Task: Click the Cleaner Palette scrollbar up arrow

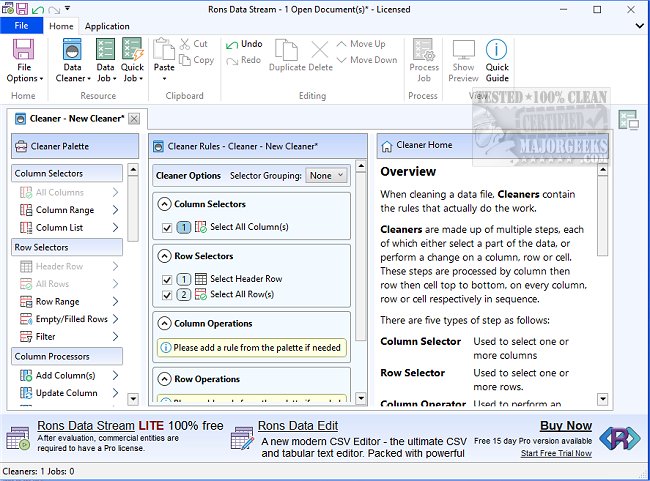Action: point(133,170)
